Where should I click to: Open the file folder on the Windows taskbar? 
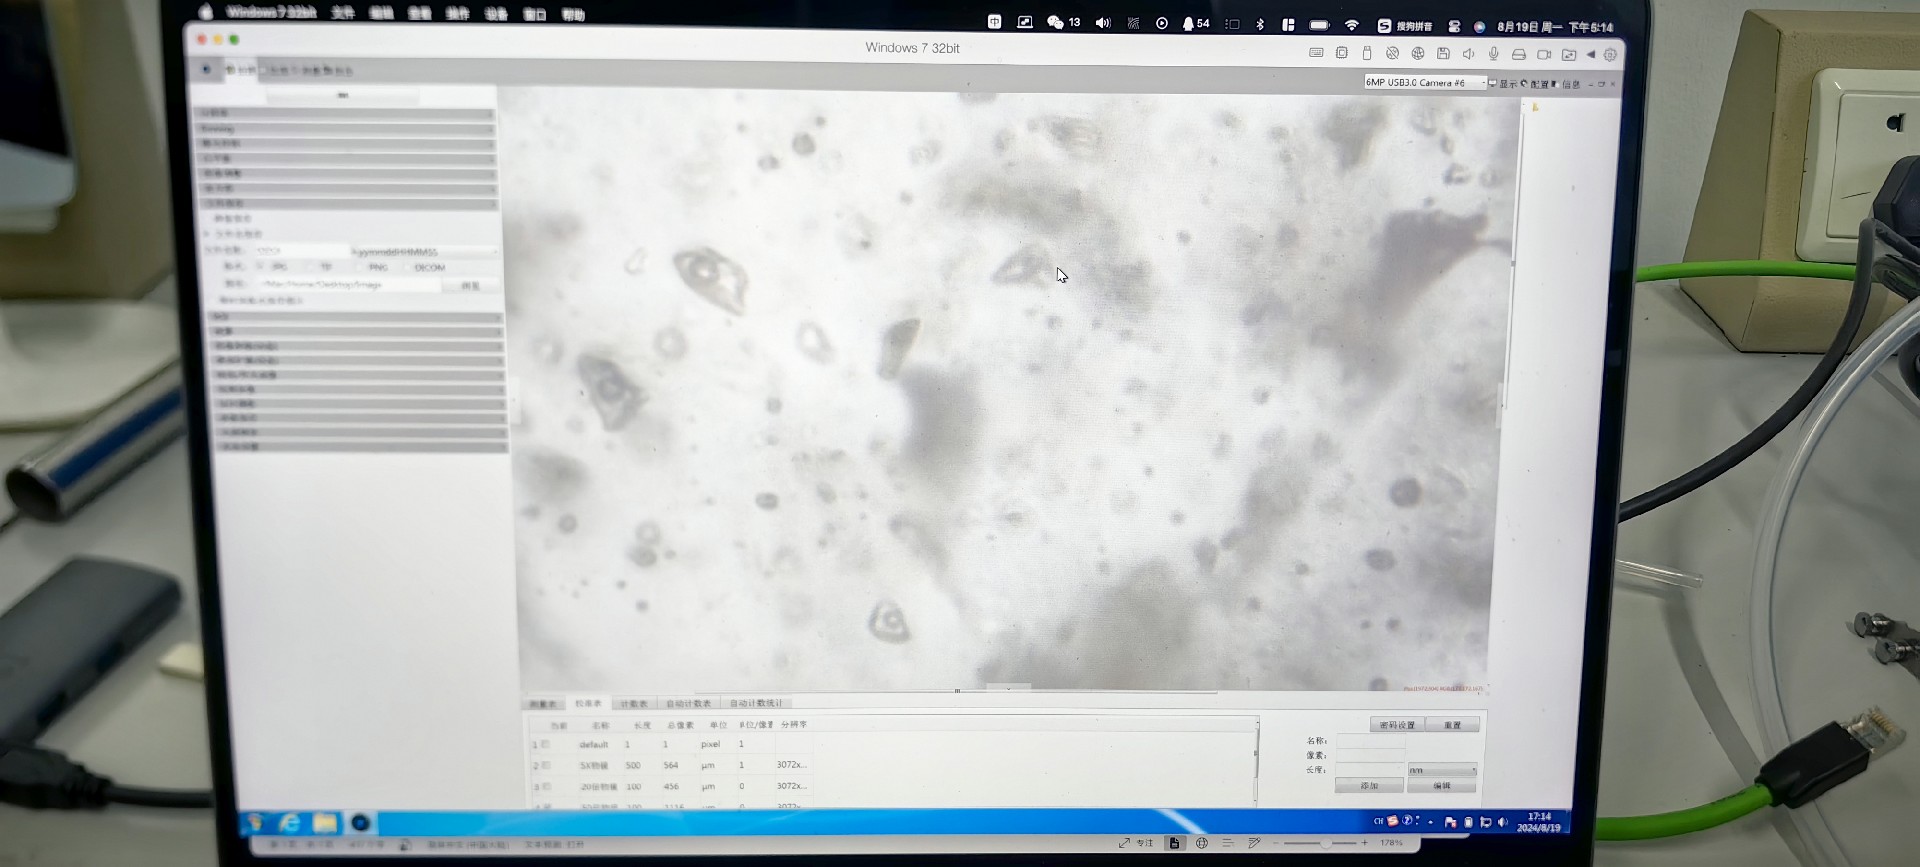point(325,822)
